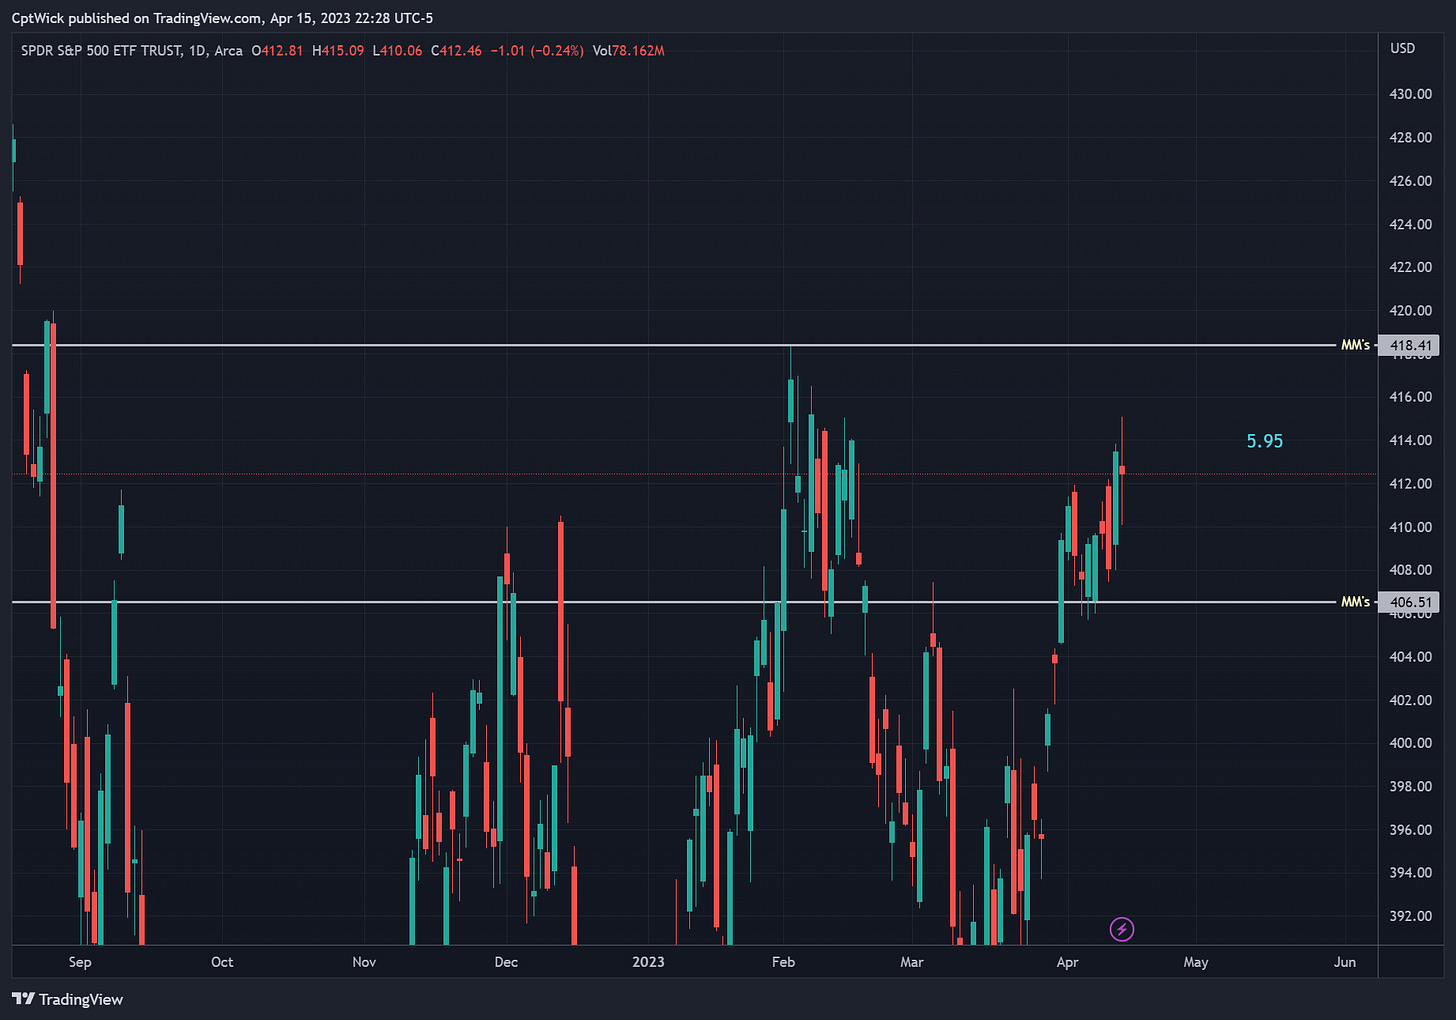Click the Nov label on time axis

coord(364,962)
